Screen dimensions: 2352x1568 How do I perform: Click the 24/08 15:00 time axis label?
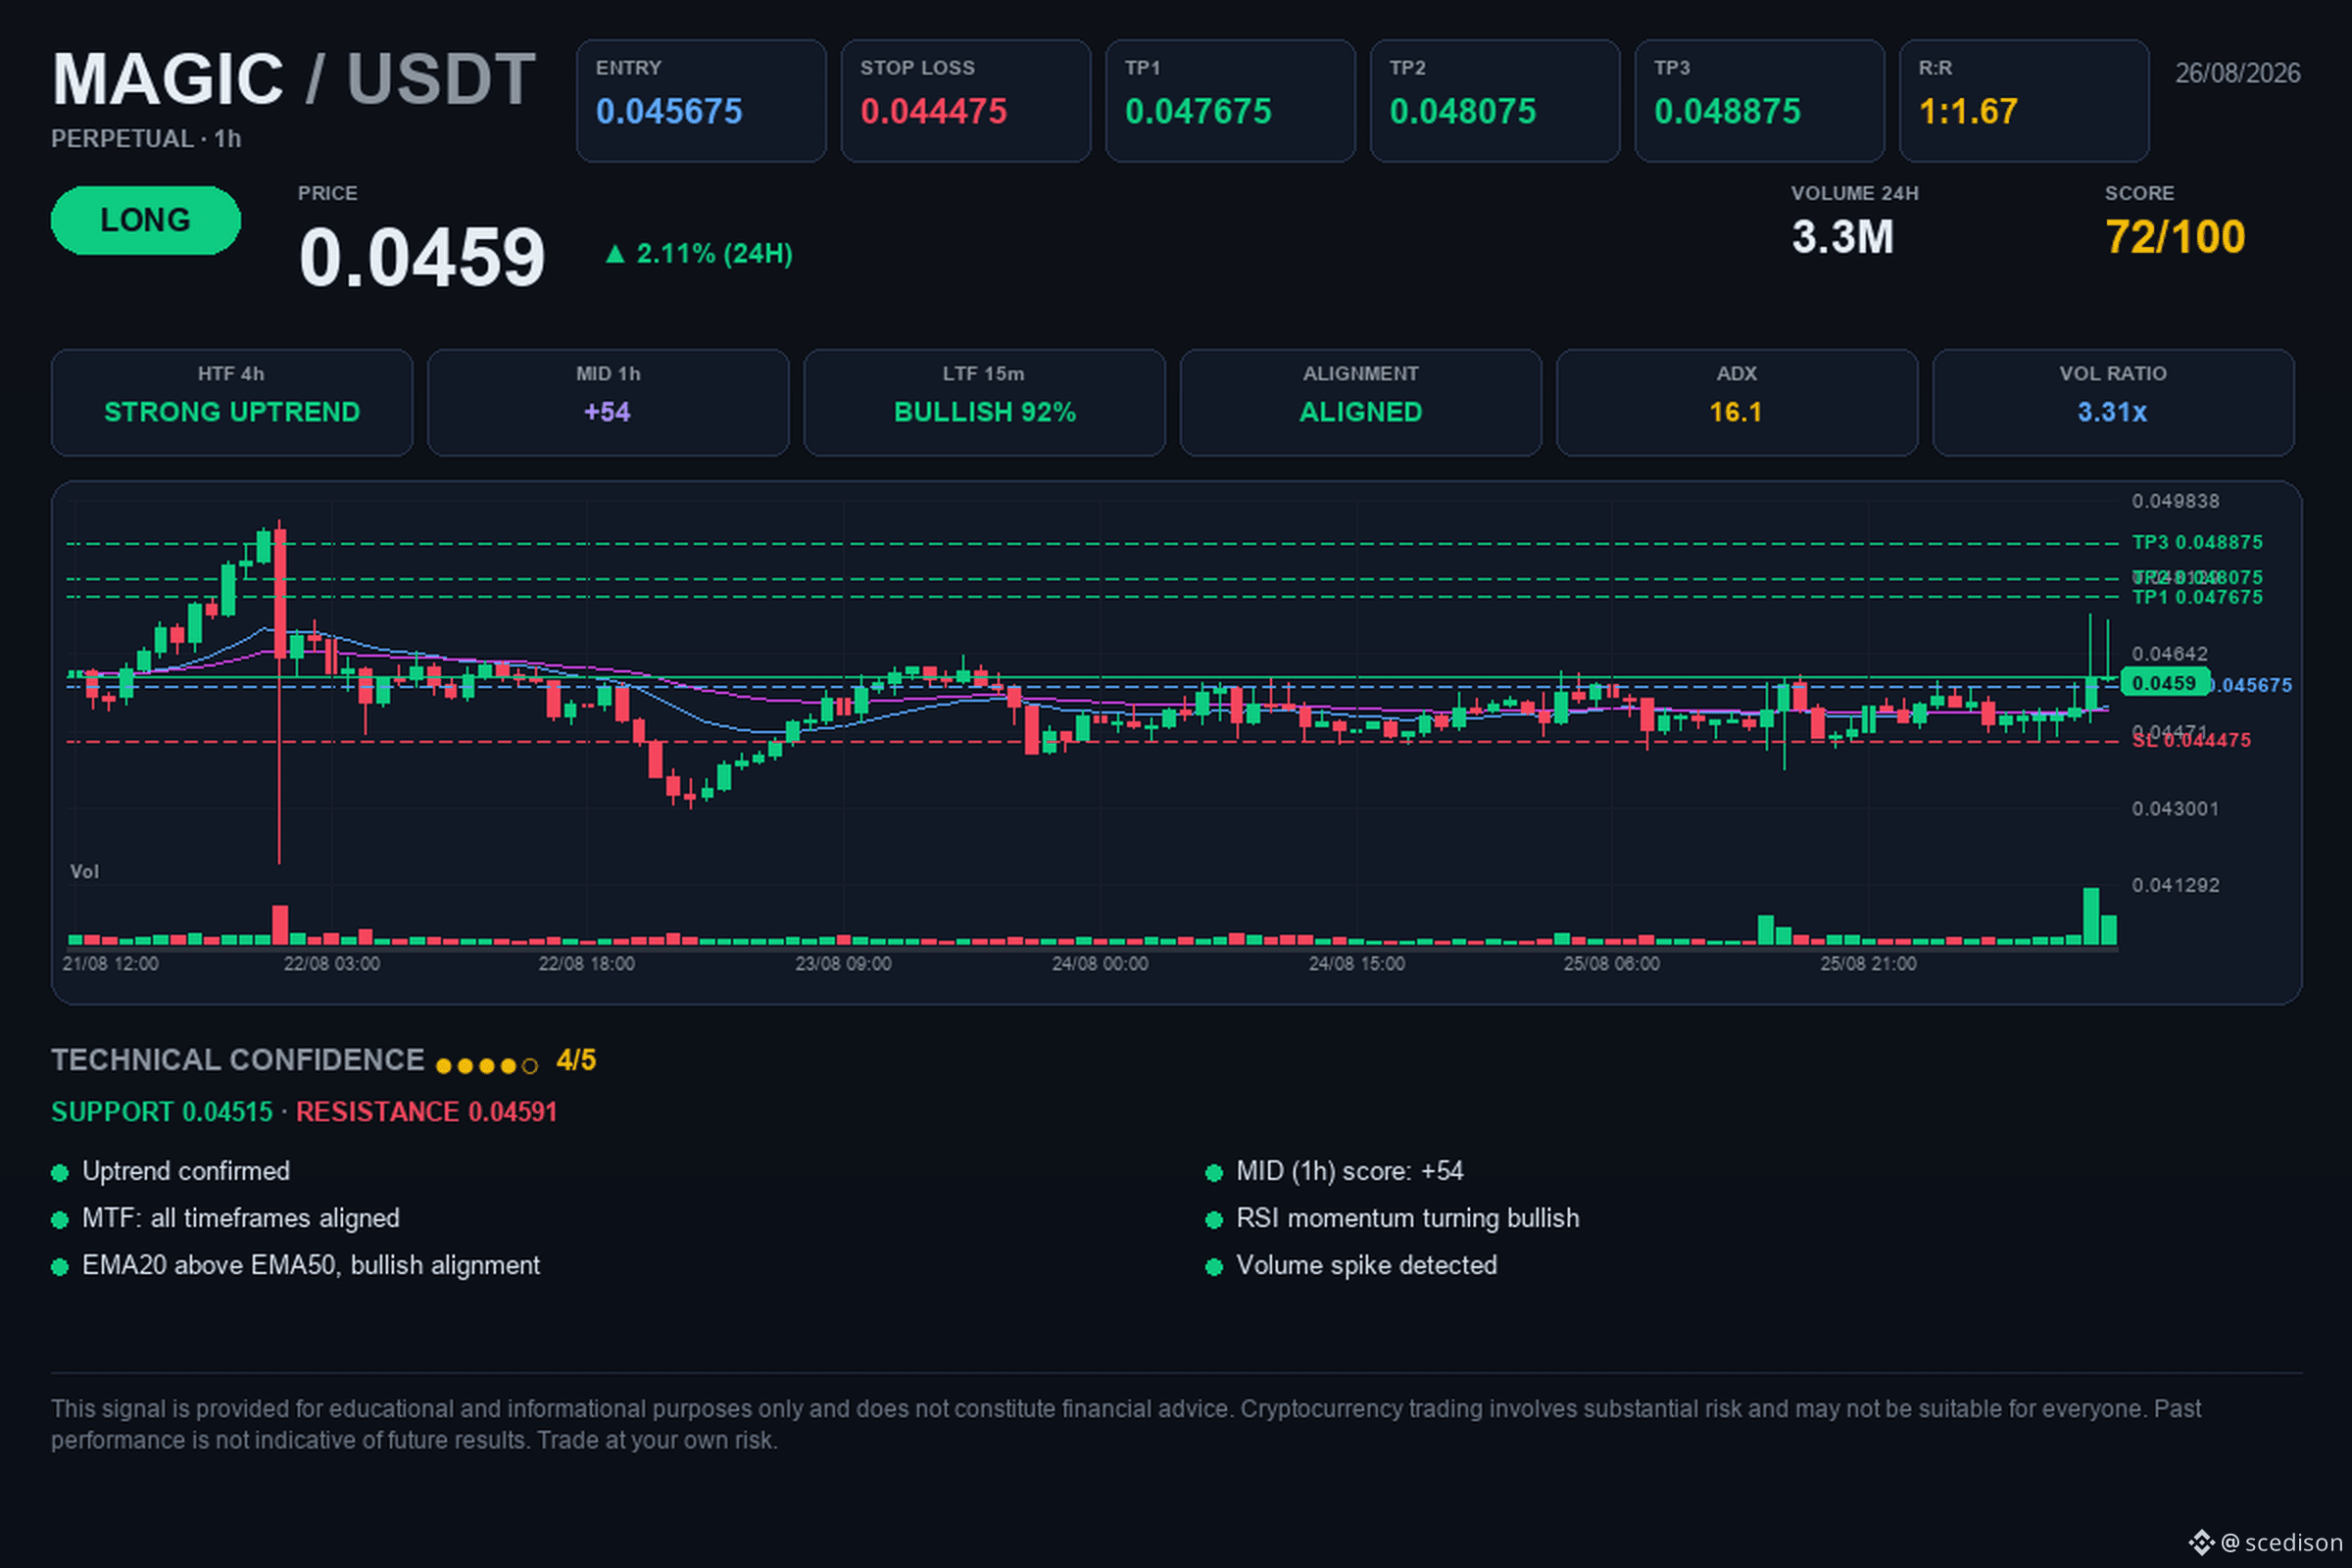pyautogui.click(x=1357, y=964)
